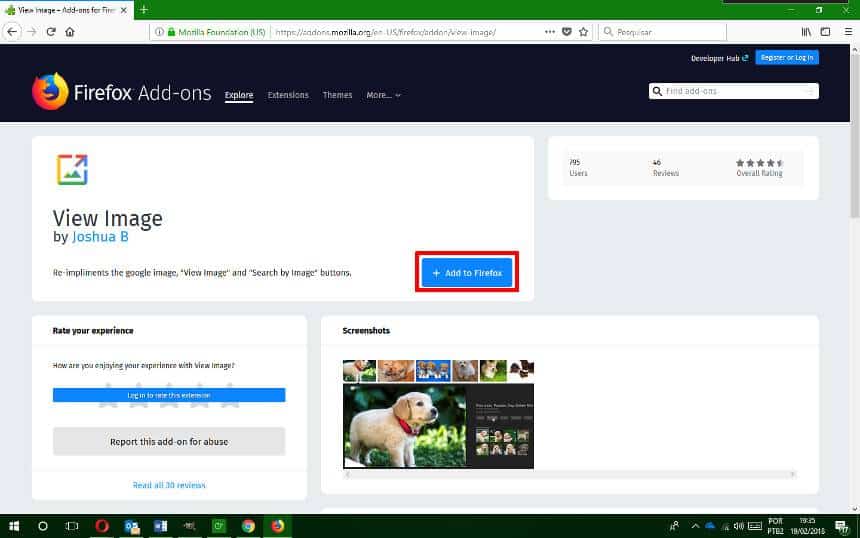Open Word from the taskbar
860x538 pixels.
[161, 526]
